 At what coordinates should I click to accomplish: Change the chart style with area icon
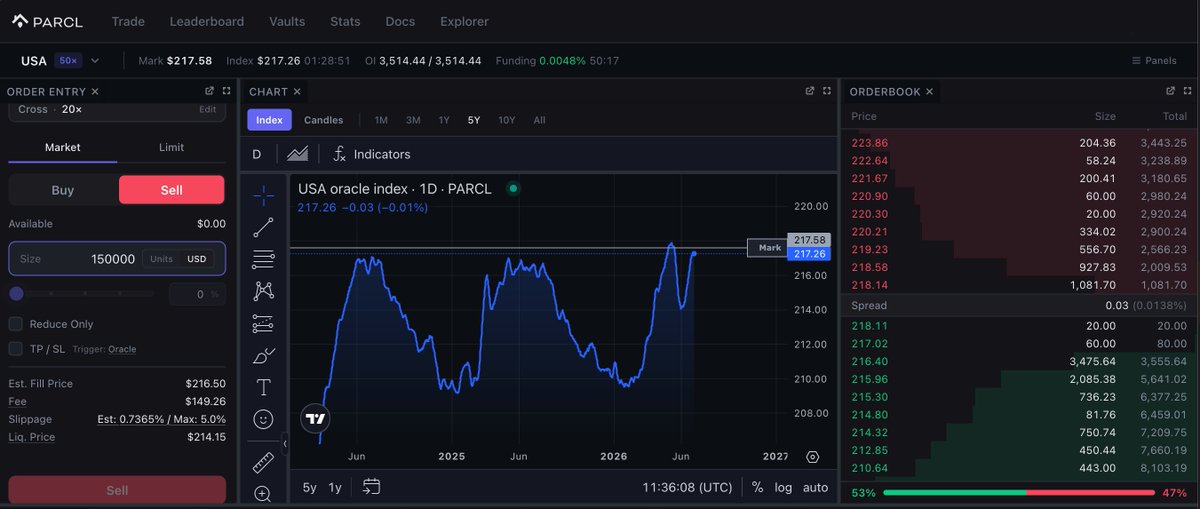(x=297, y=154)
